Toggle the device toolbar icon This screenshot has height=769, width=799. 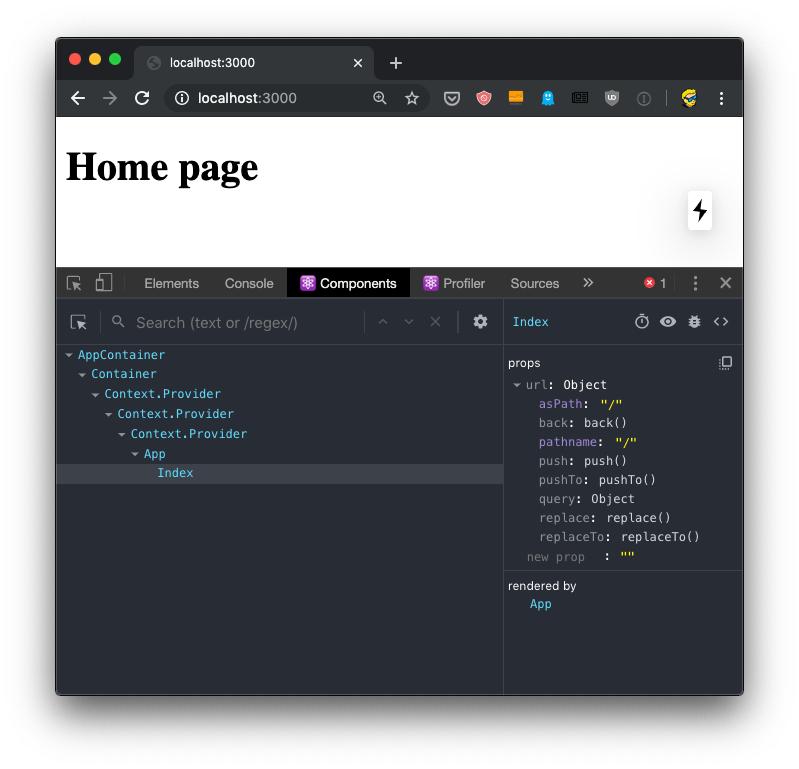(104, 283)
